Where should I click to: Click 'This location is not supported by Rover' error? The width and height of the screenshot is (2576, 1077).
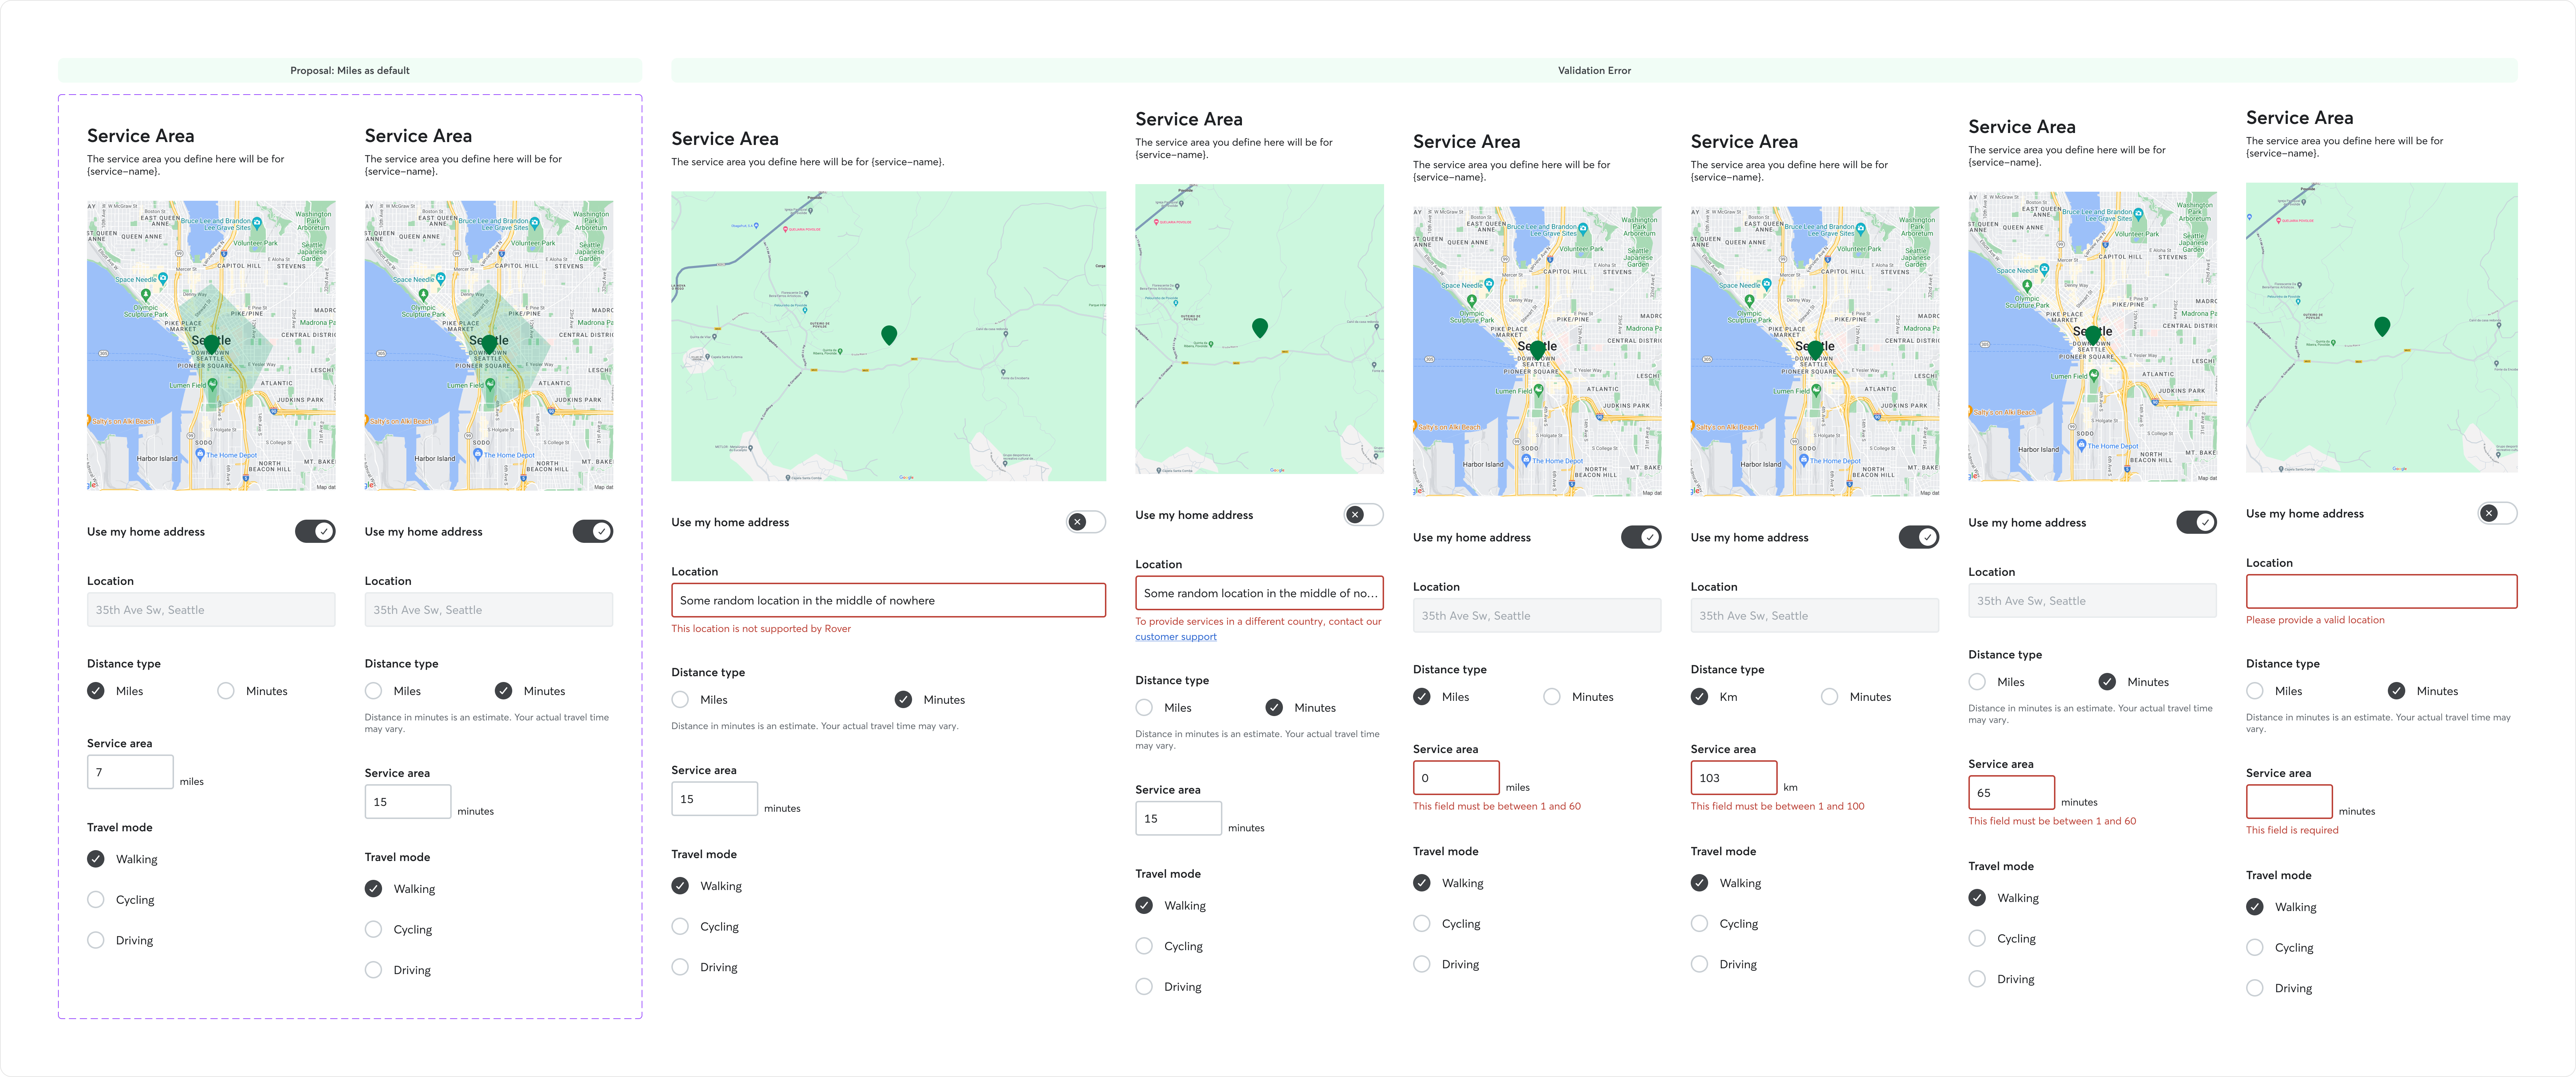click(x=761, y=629)
